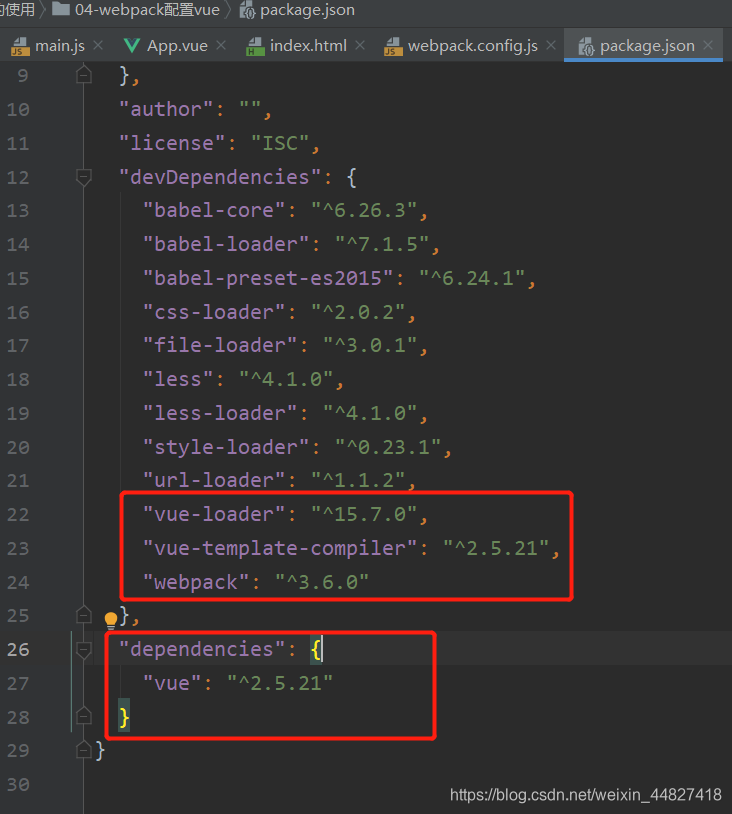Click the "^3.6.0" version value
Image resolution: width=732 pixels, height=814 pixels.
pyautogui.click(x=321, y=582)
